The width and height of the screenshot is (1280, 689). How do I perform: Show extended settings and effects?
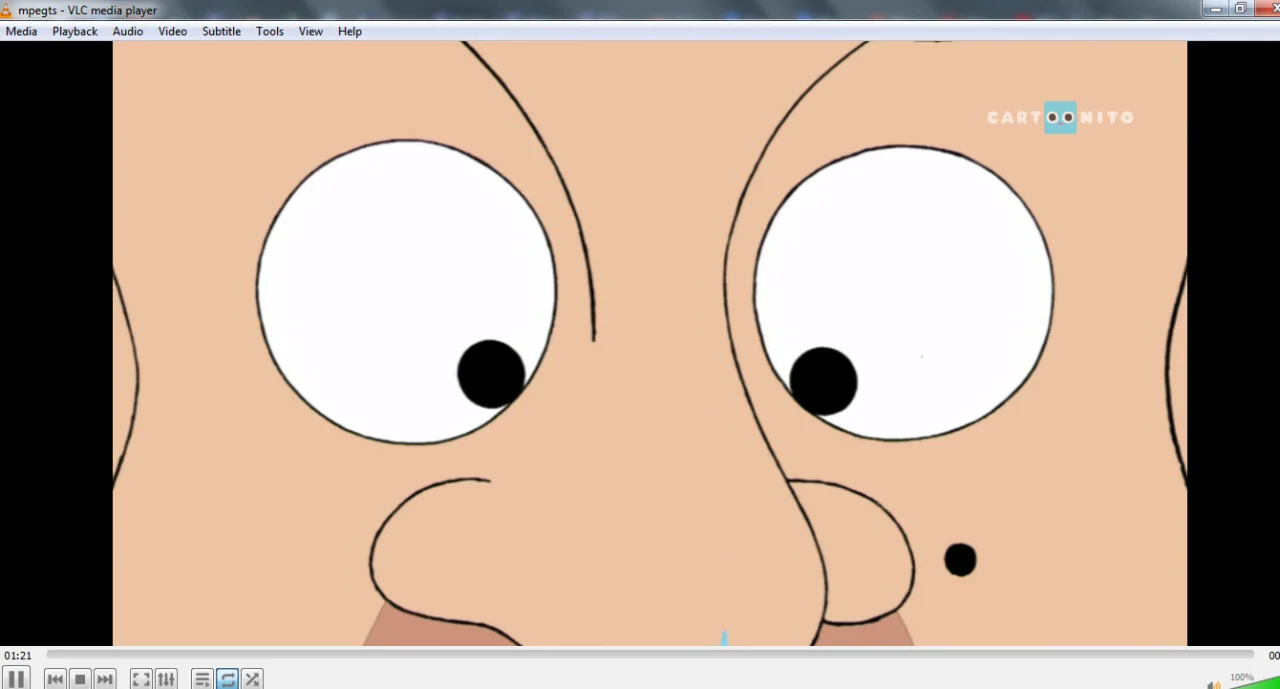pos(166,679)
